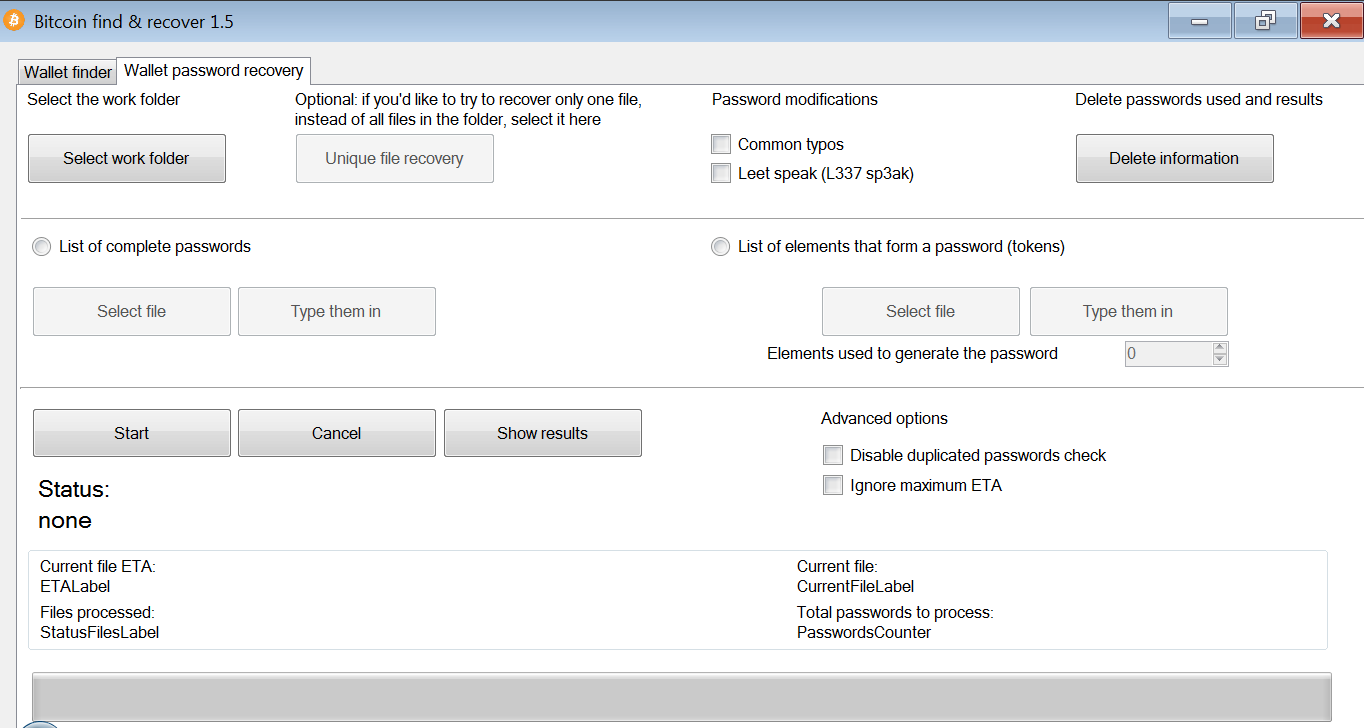The image size is (1364, 728).
Task: Click Type them in under tokens list
Action: coord(1129,311)
